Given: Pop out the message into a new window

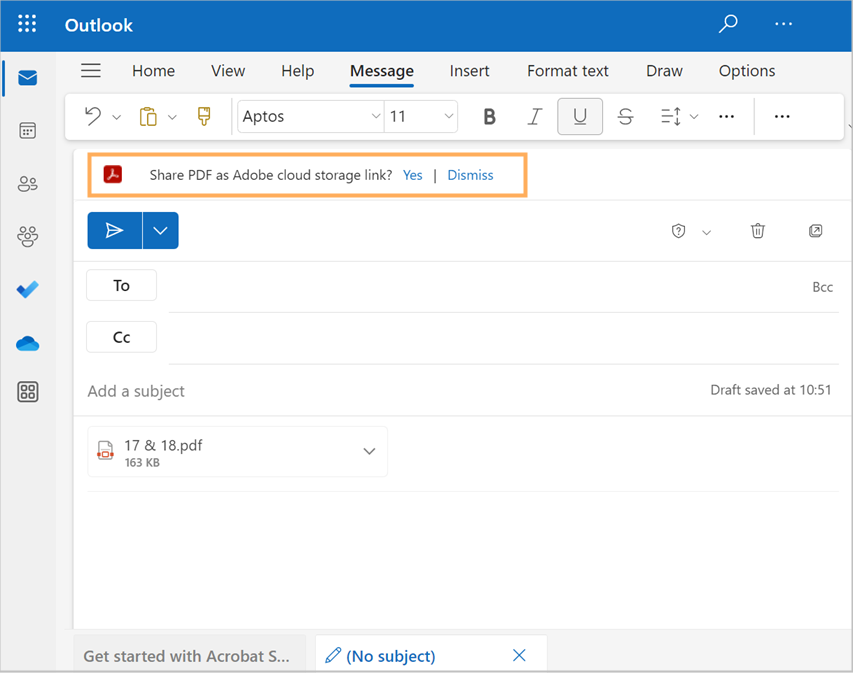Looking at the screenshot, I should coord(815,231).
